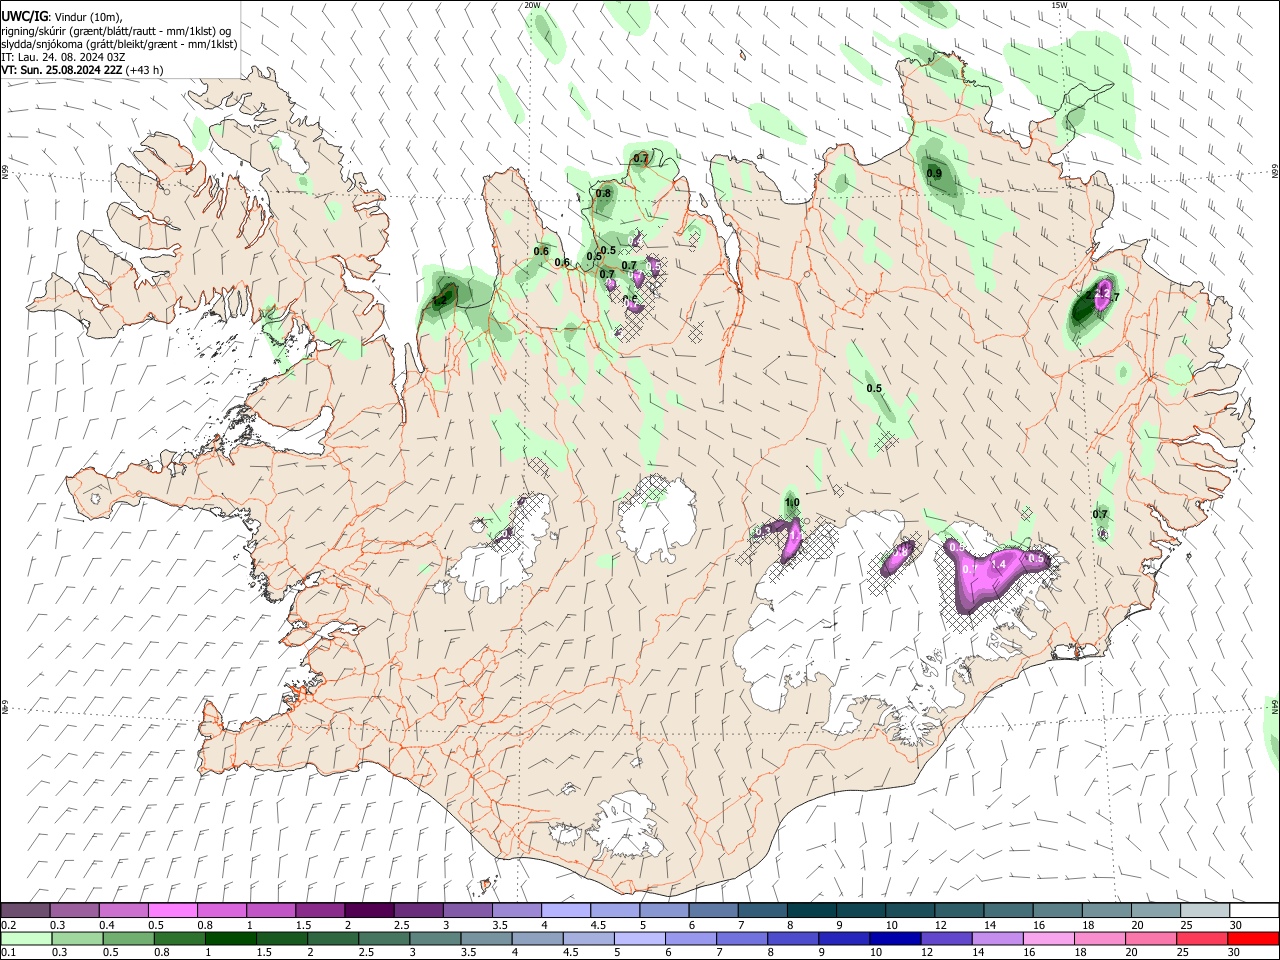The height and width of the screenshot is (960, 1280).
Task: Click the '1.4' snowfall value on the glacier
Action: pos(997,565)
